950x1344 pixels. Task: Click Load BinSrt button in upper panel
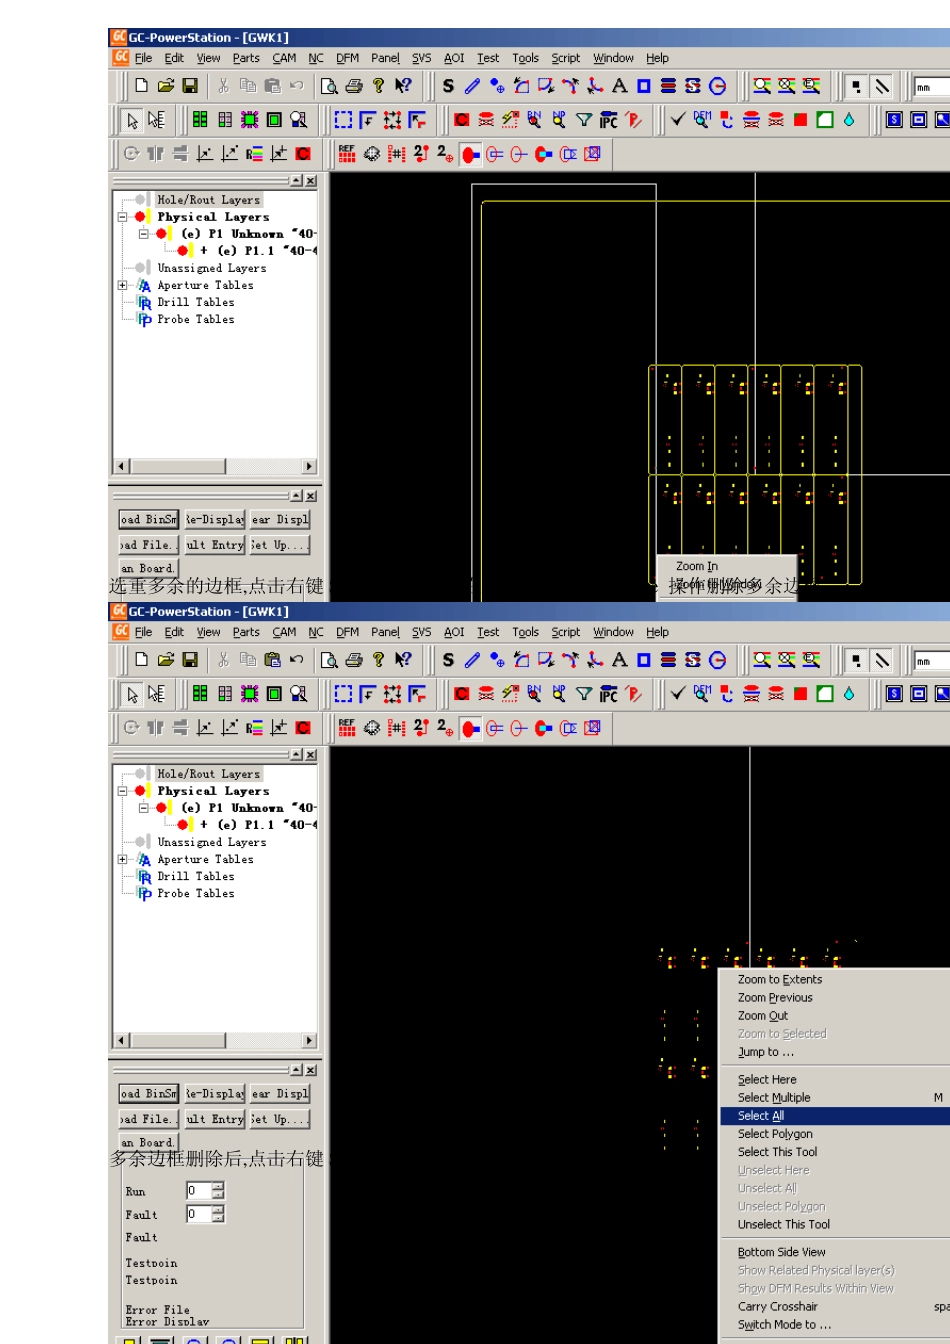click(149, 520)
